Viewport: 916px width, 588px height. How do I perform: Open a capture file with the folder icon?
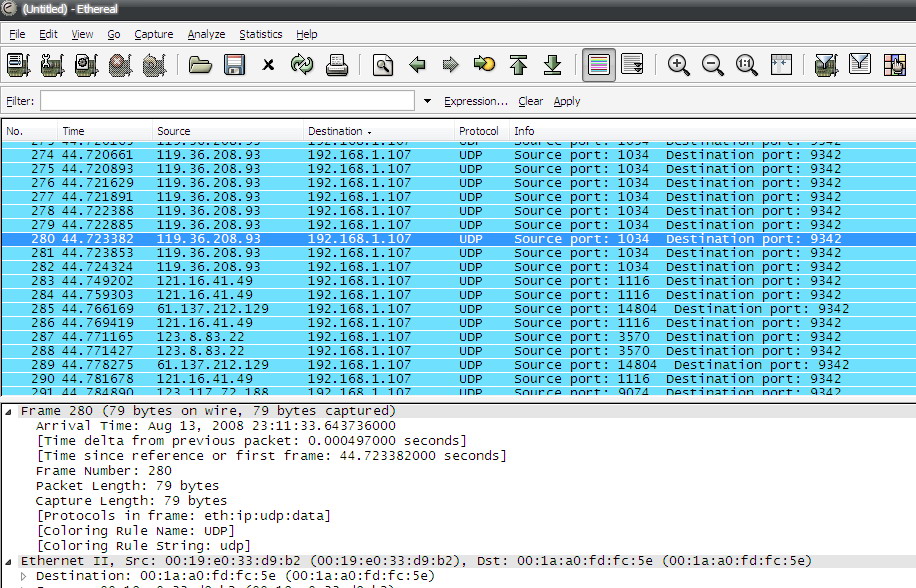coord(200,65)
